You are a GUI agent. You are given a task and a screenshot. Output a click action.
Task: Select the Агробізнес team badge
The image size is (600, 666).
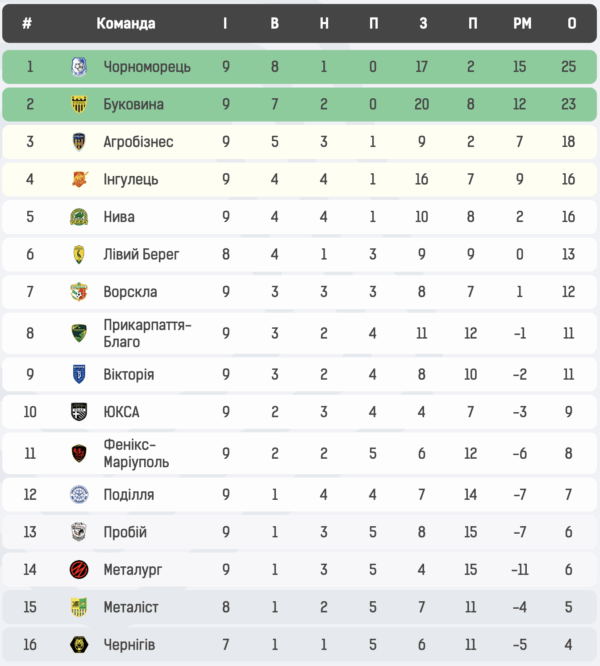(79, 142)
